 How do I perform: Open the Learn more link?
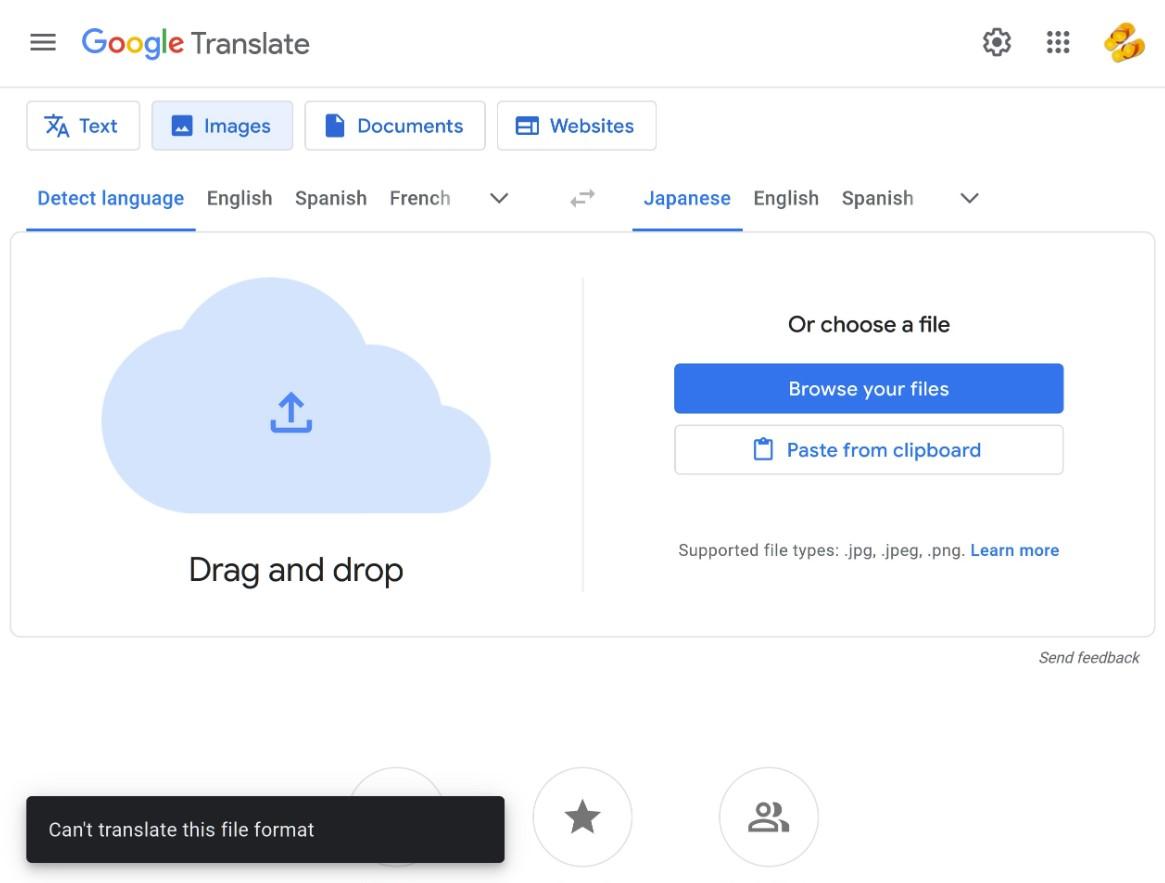(x=1014, y=550)
